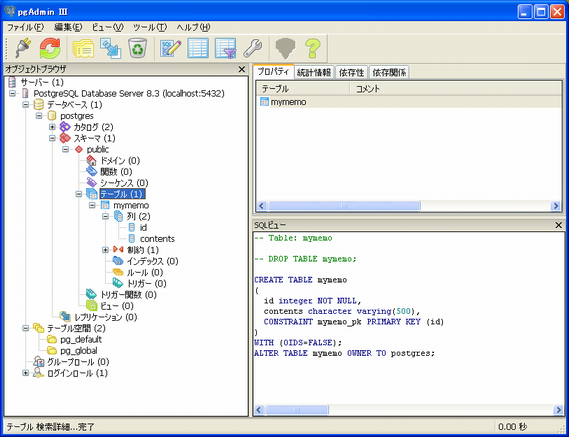Click the pg_default tablespace folder icon
569x437 pixels.
[52, 339]
